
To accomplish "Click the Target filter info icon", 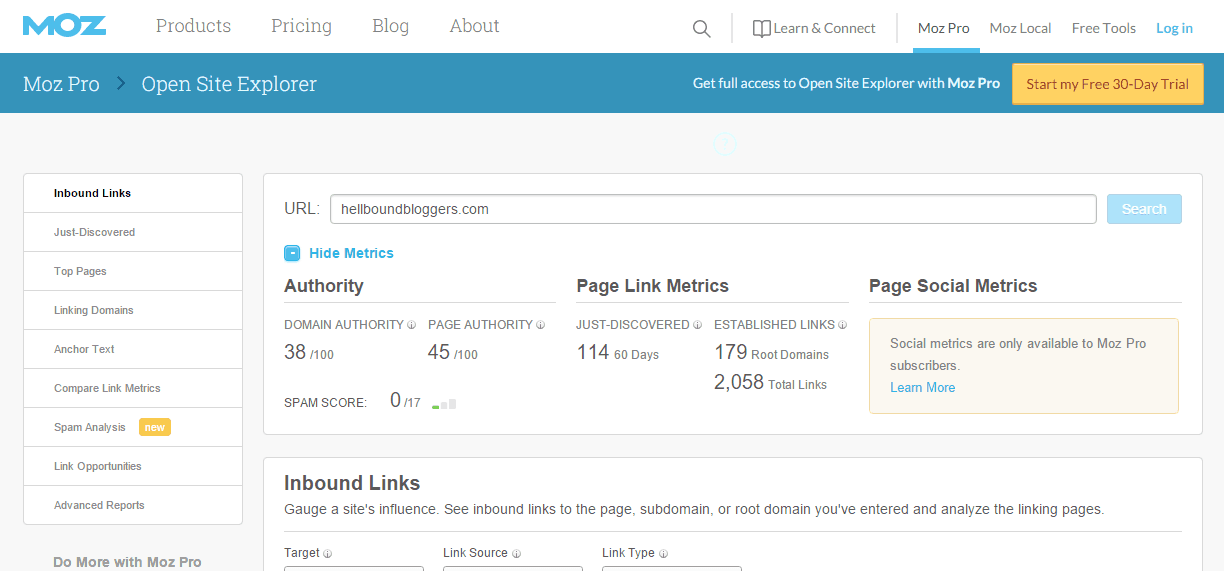I will click(x=328, y=553).
